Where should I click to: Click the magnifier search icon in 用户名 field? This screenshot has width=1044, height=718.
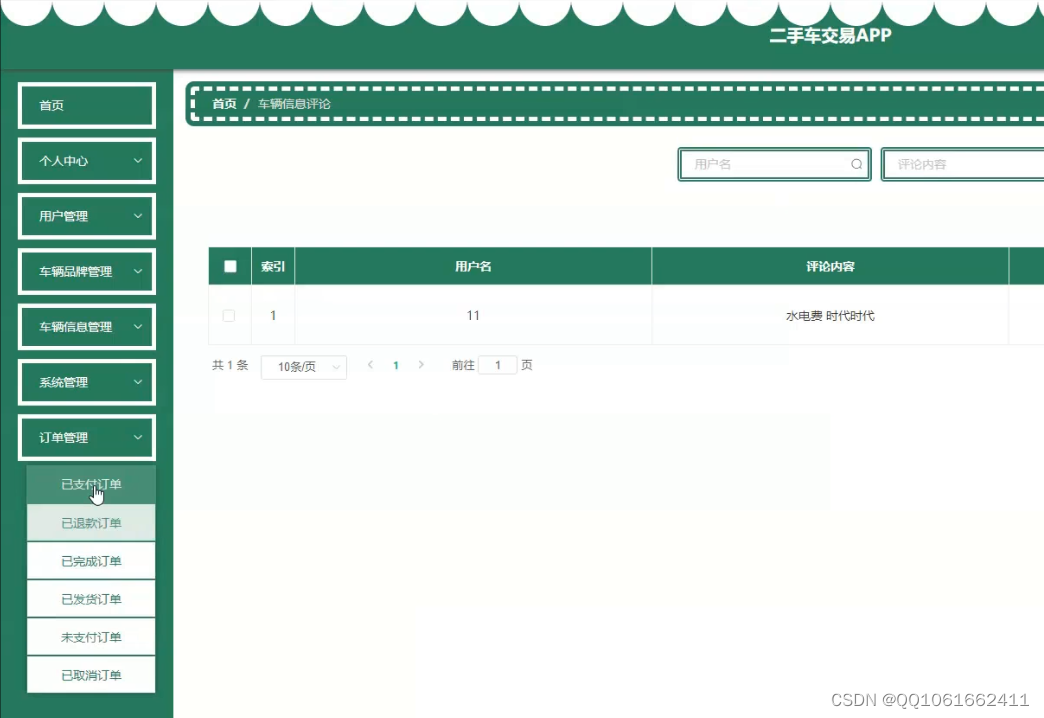[857, 164]
